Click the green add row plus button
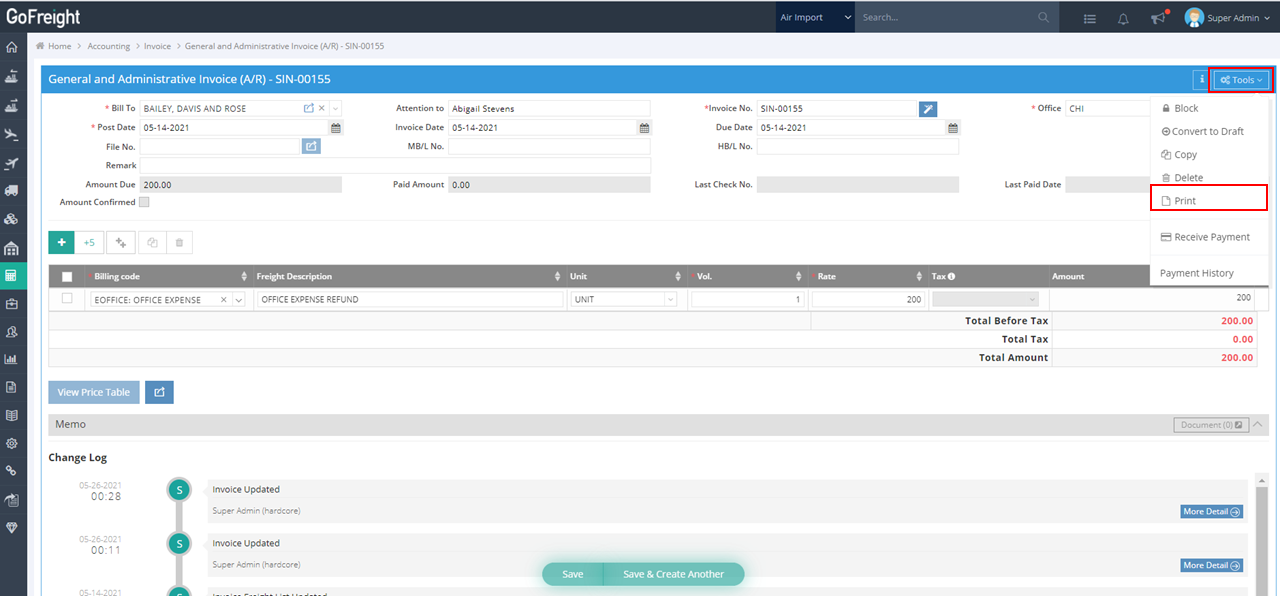 (x=61, y=242)
